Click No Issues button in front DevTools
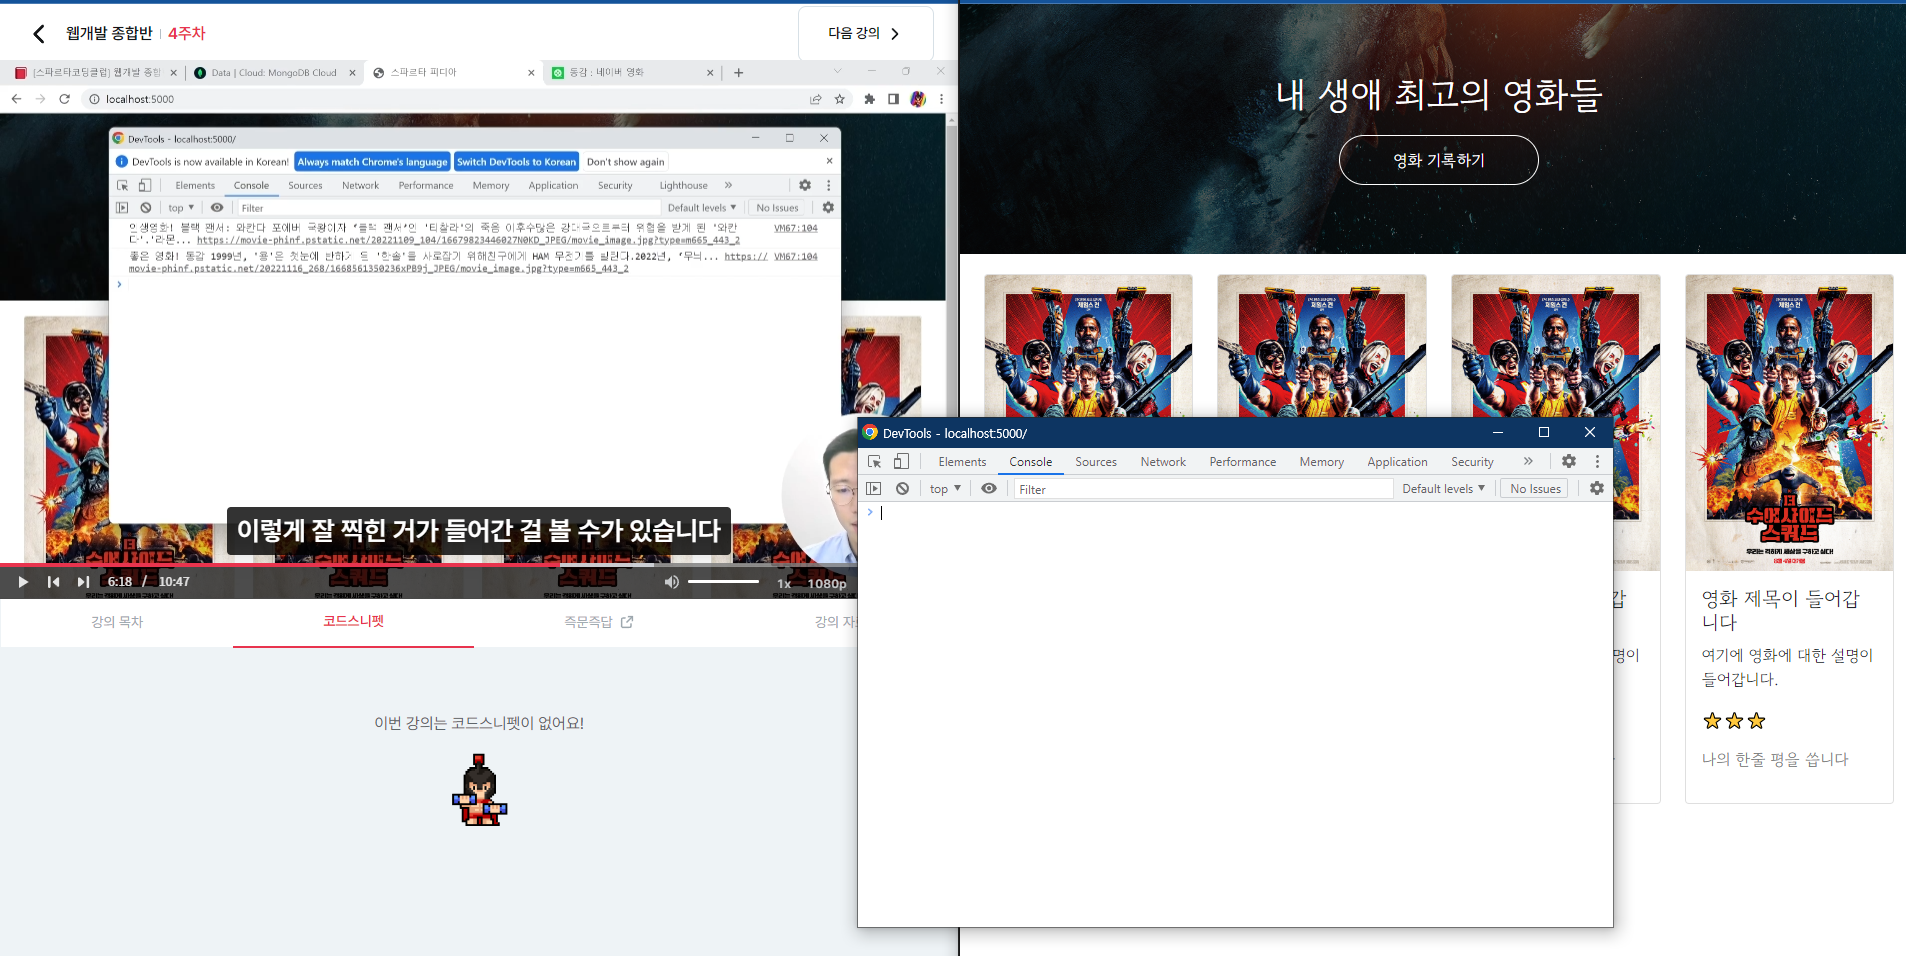The image size is (1906, 956). (x=1535, y=489)
